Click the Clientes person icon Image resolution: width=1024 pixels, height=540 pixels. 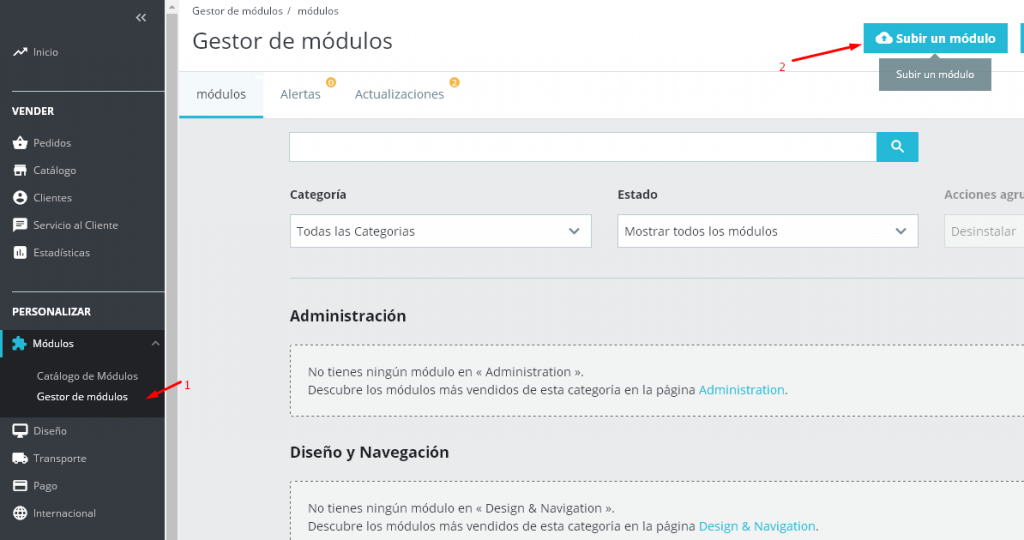[x=20, y=197]
